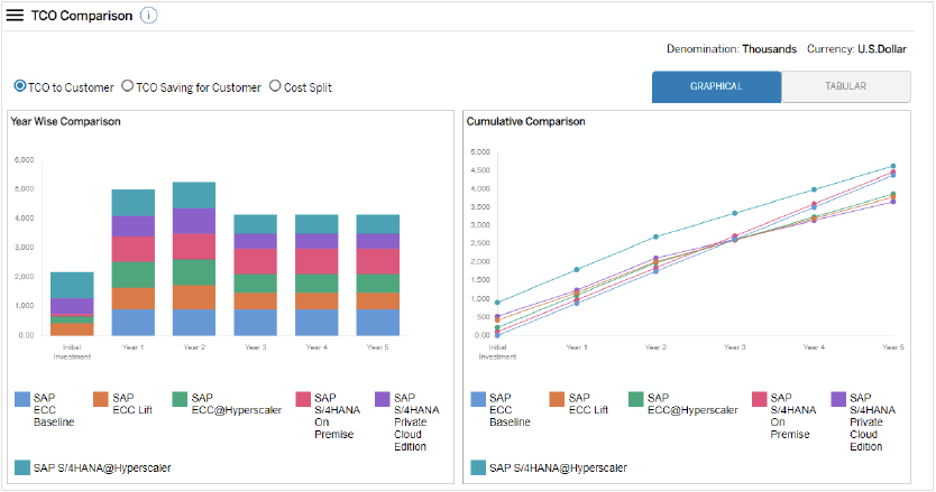Click the Year 4 stacked bar
The image size is (936, 492).
(x=316, y=275)
